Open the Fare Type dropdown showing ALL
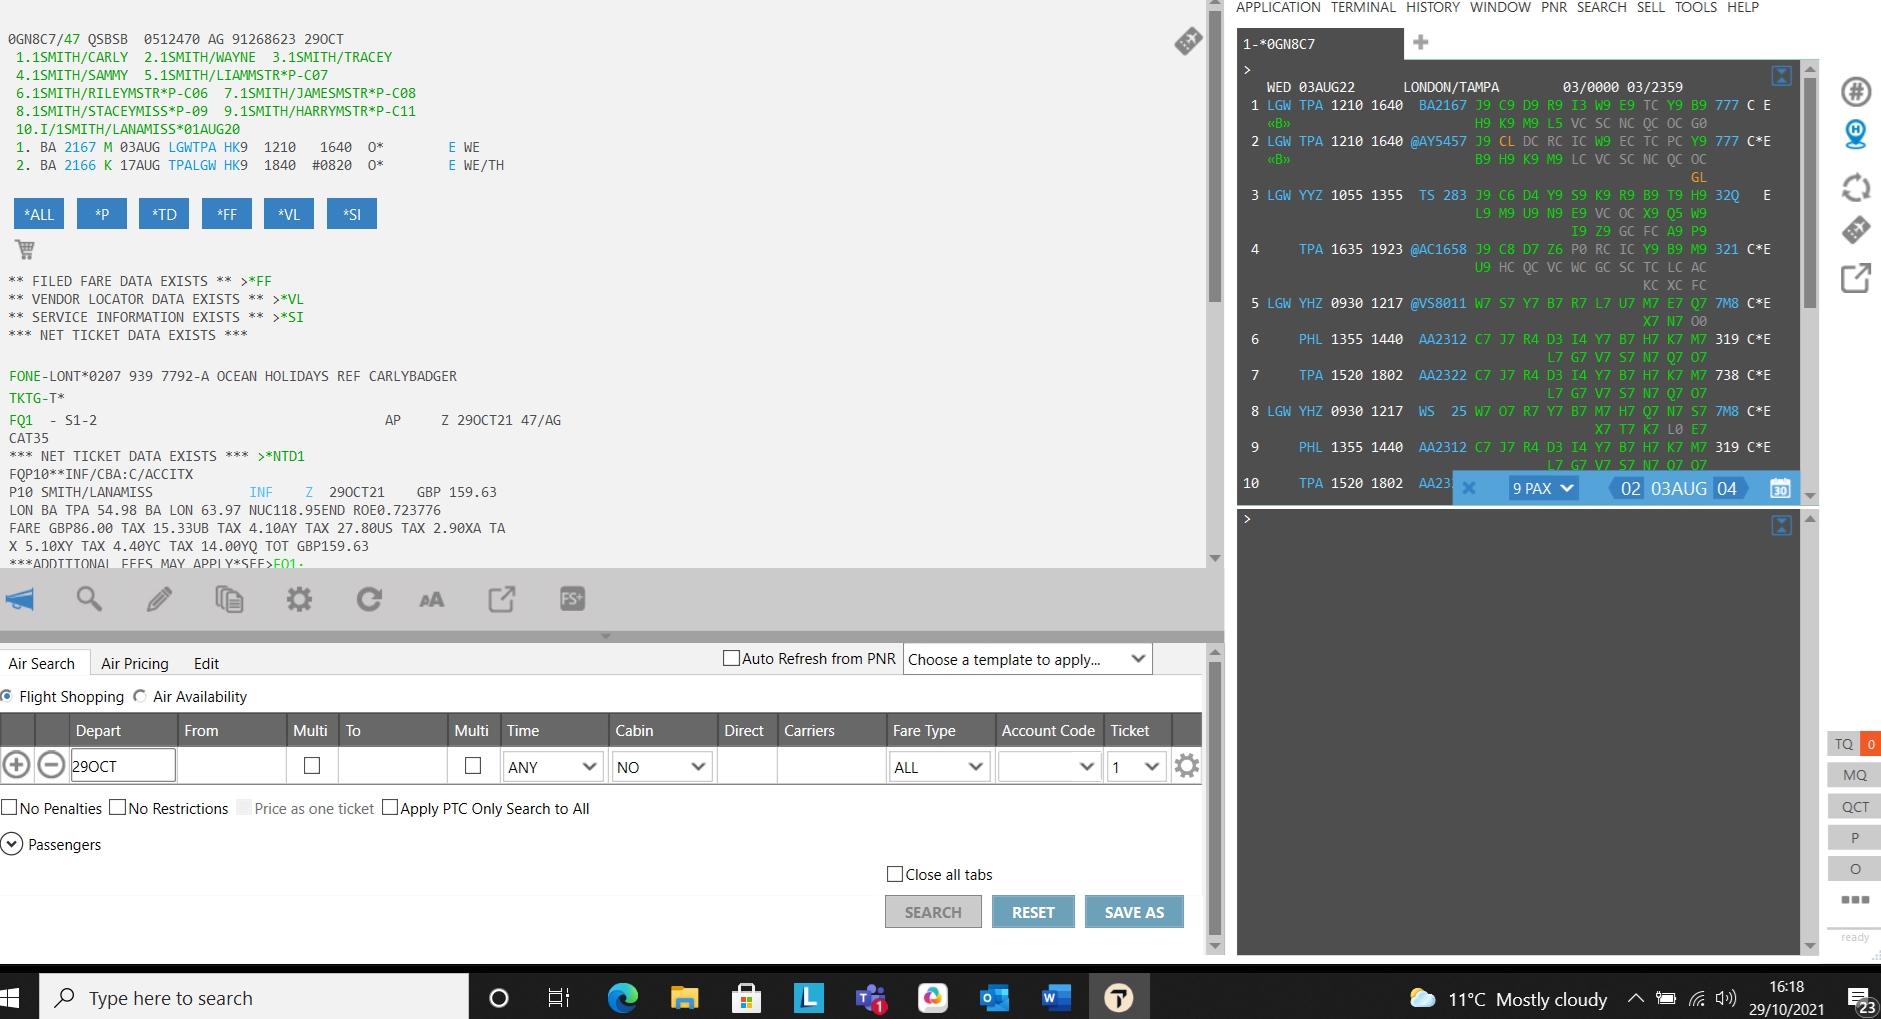This screenshot has height=1019, width=1881. point(939,767)
